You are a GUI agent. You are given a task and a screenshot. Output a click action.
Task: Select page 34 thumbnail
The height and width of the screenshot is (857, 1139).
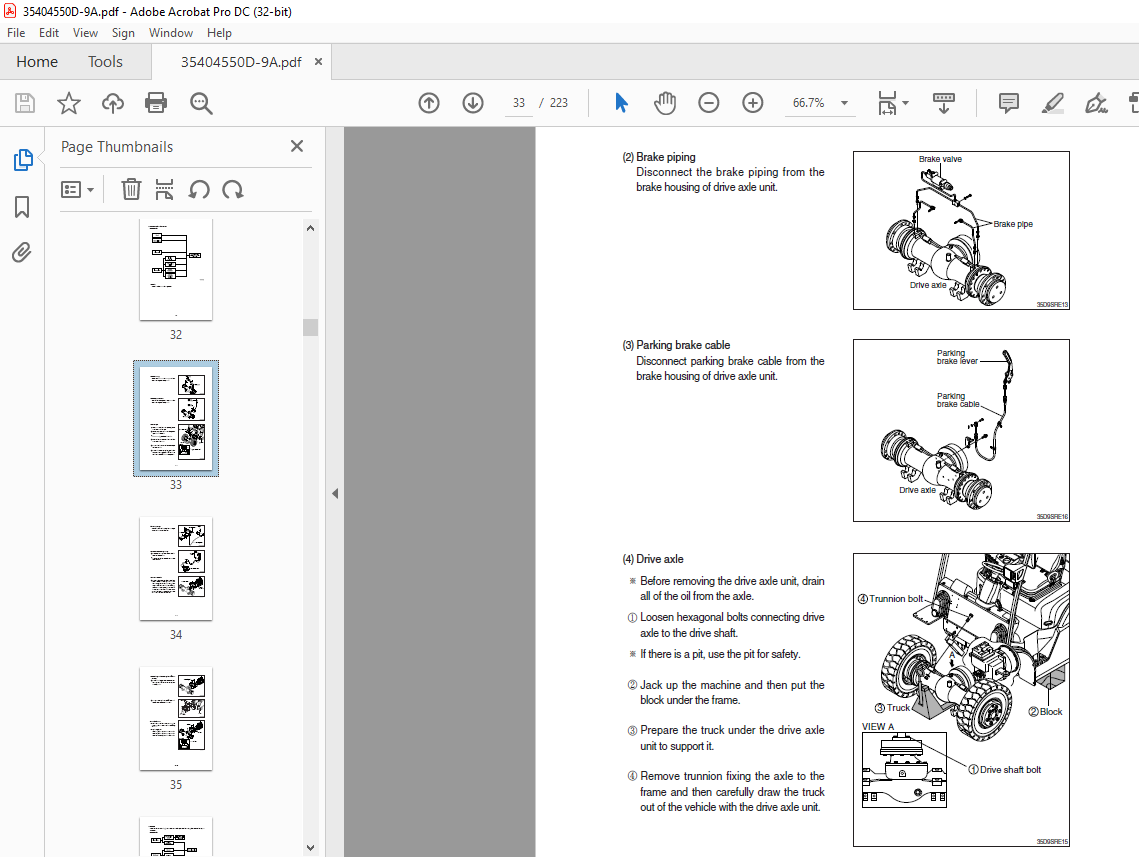(176, 569)
